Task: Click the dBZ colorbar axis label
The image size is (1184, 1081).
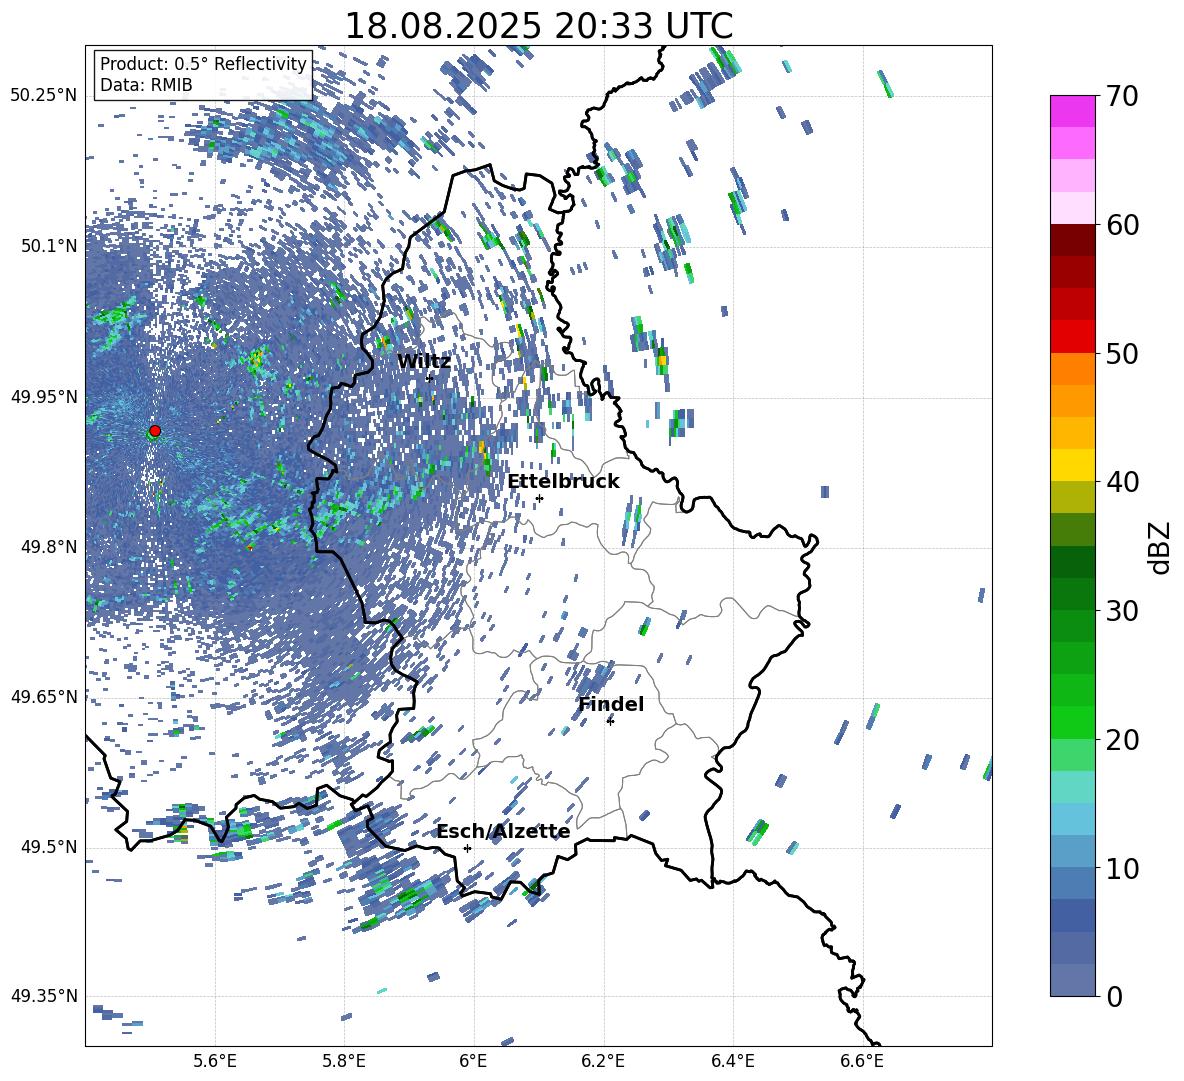Action: pyautogui.click(x=1161, y=547)
